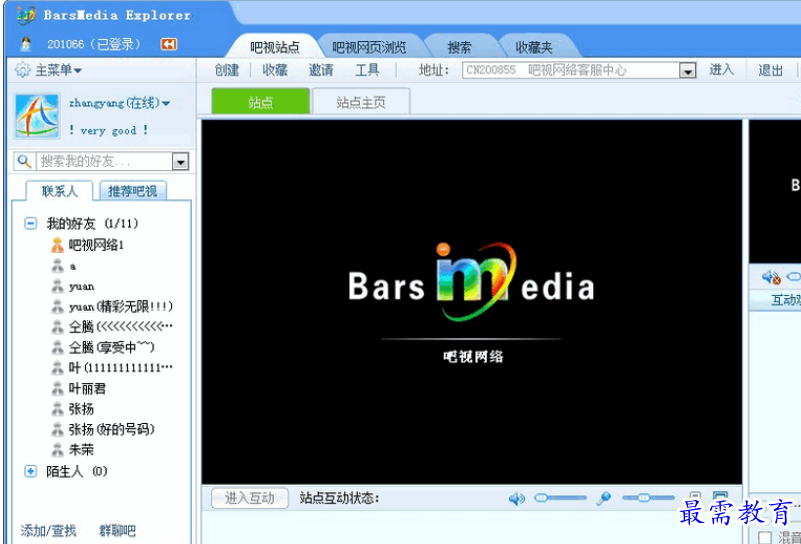Click the full-screen view icon in the control bar
The width and height of the screenshot is (801, 544).
click(x=720, y=496)
